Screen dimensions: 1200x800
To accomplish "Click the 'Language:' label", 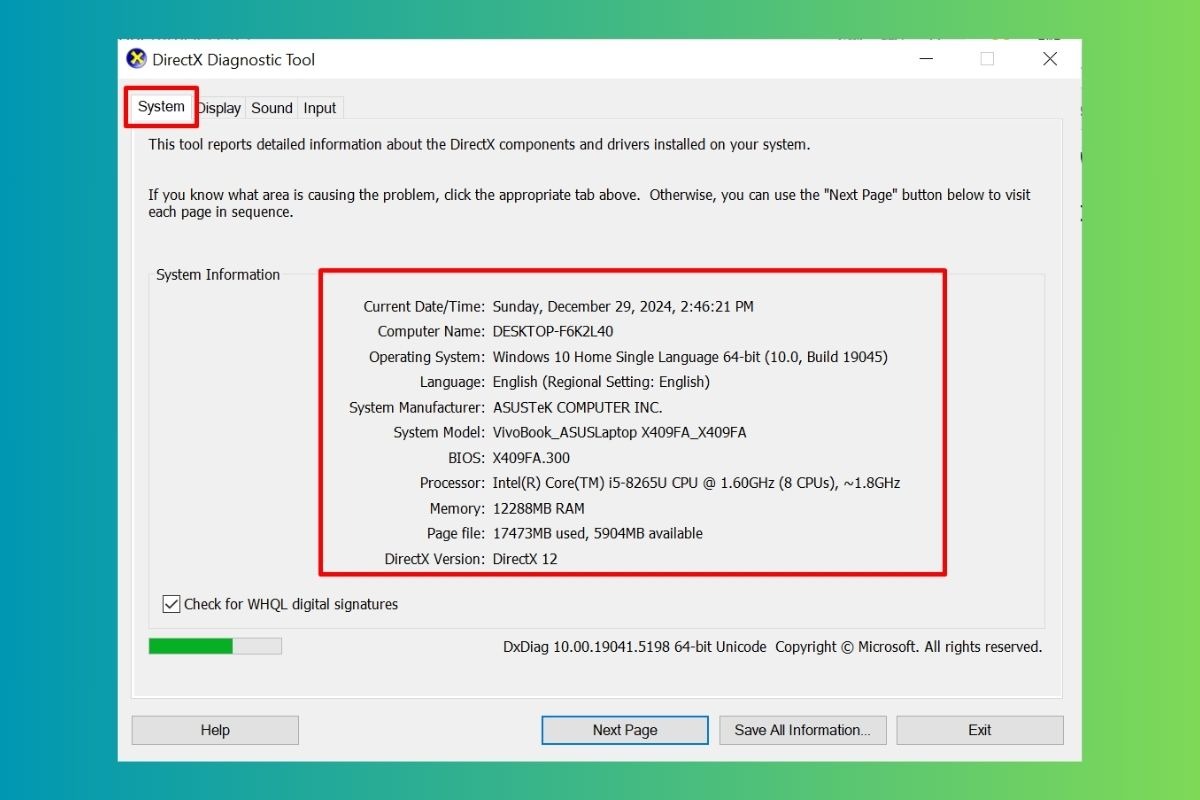I will tap(453, 382).
